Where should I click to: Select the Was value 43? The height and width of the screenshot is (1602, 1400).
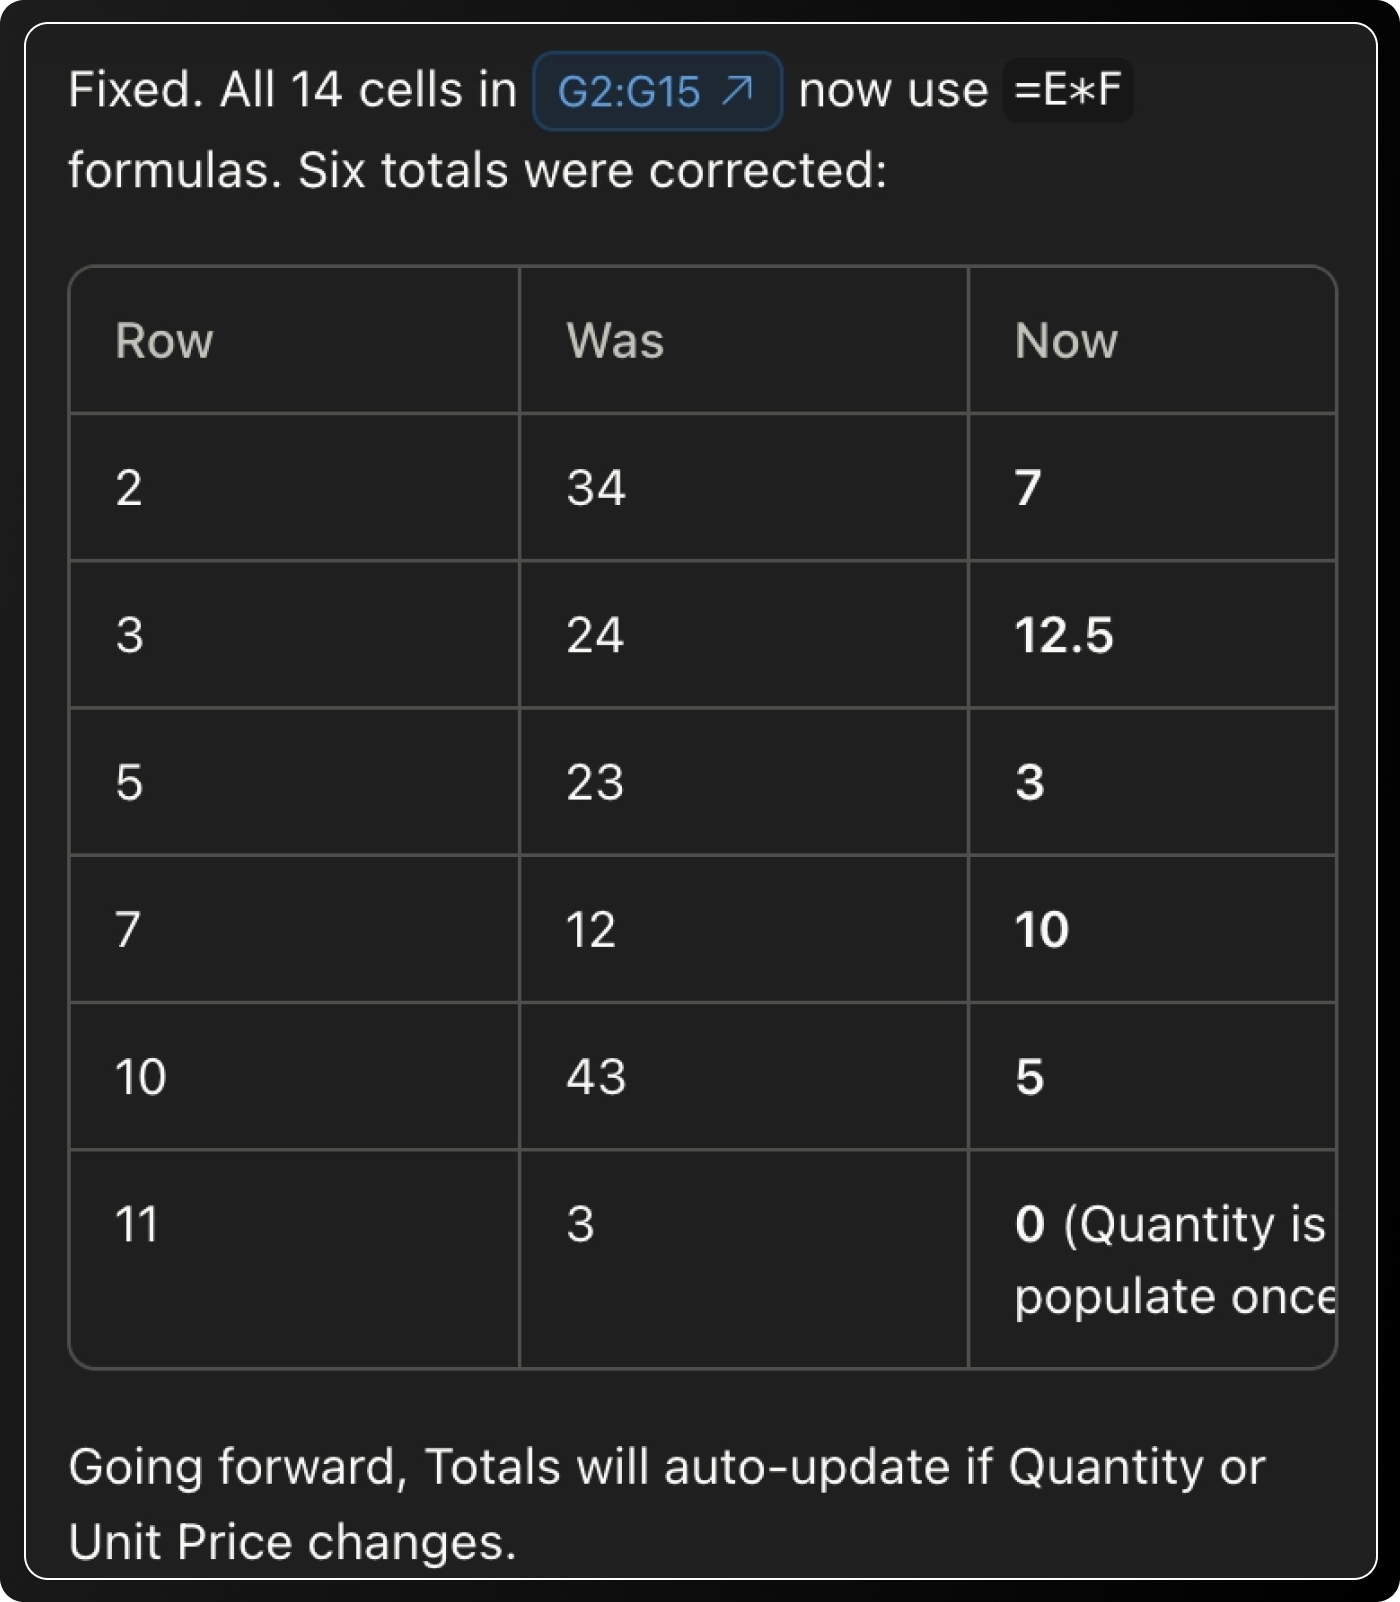coord(596,1077)
